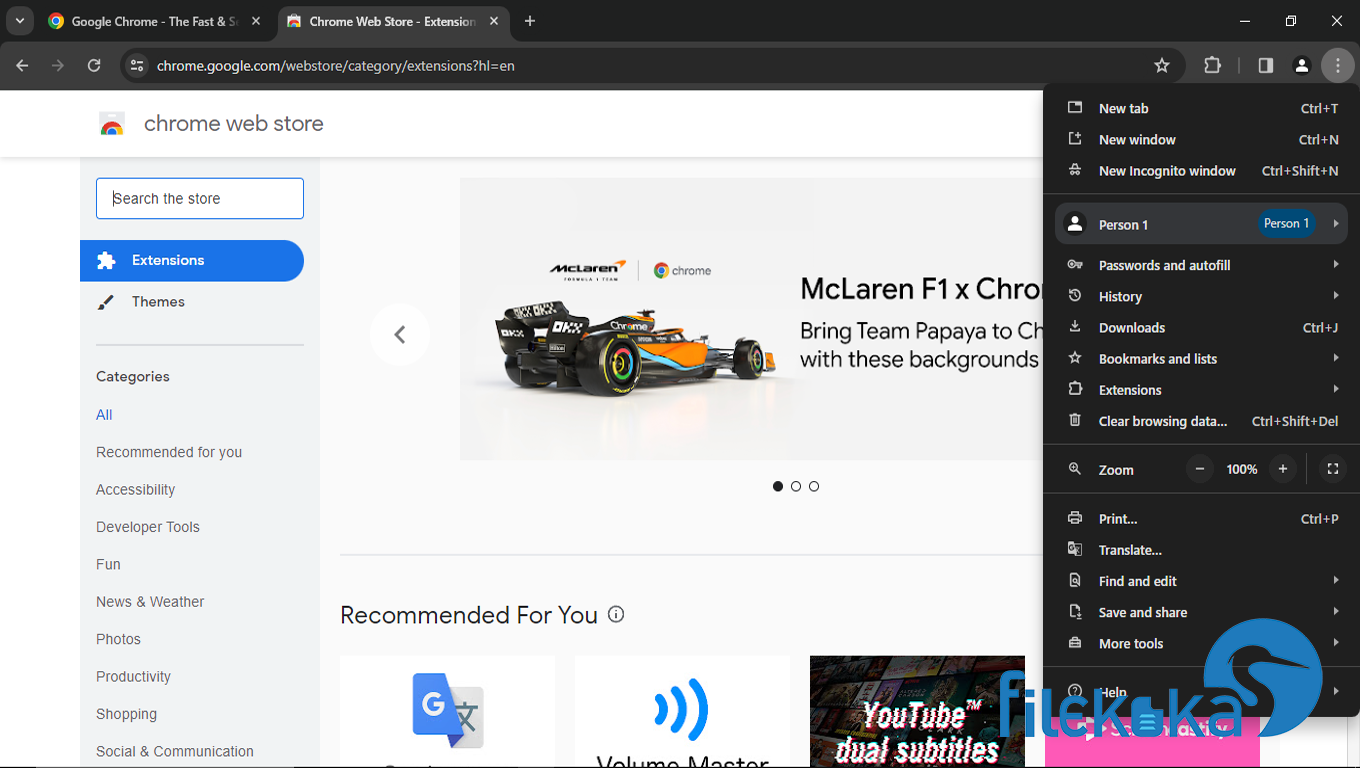
Task: Increase zoom with the plus button
Action: pyautogui.click(x=1283, y=469)
